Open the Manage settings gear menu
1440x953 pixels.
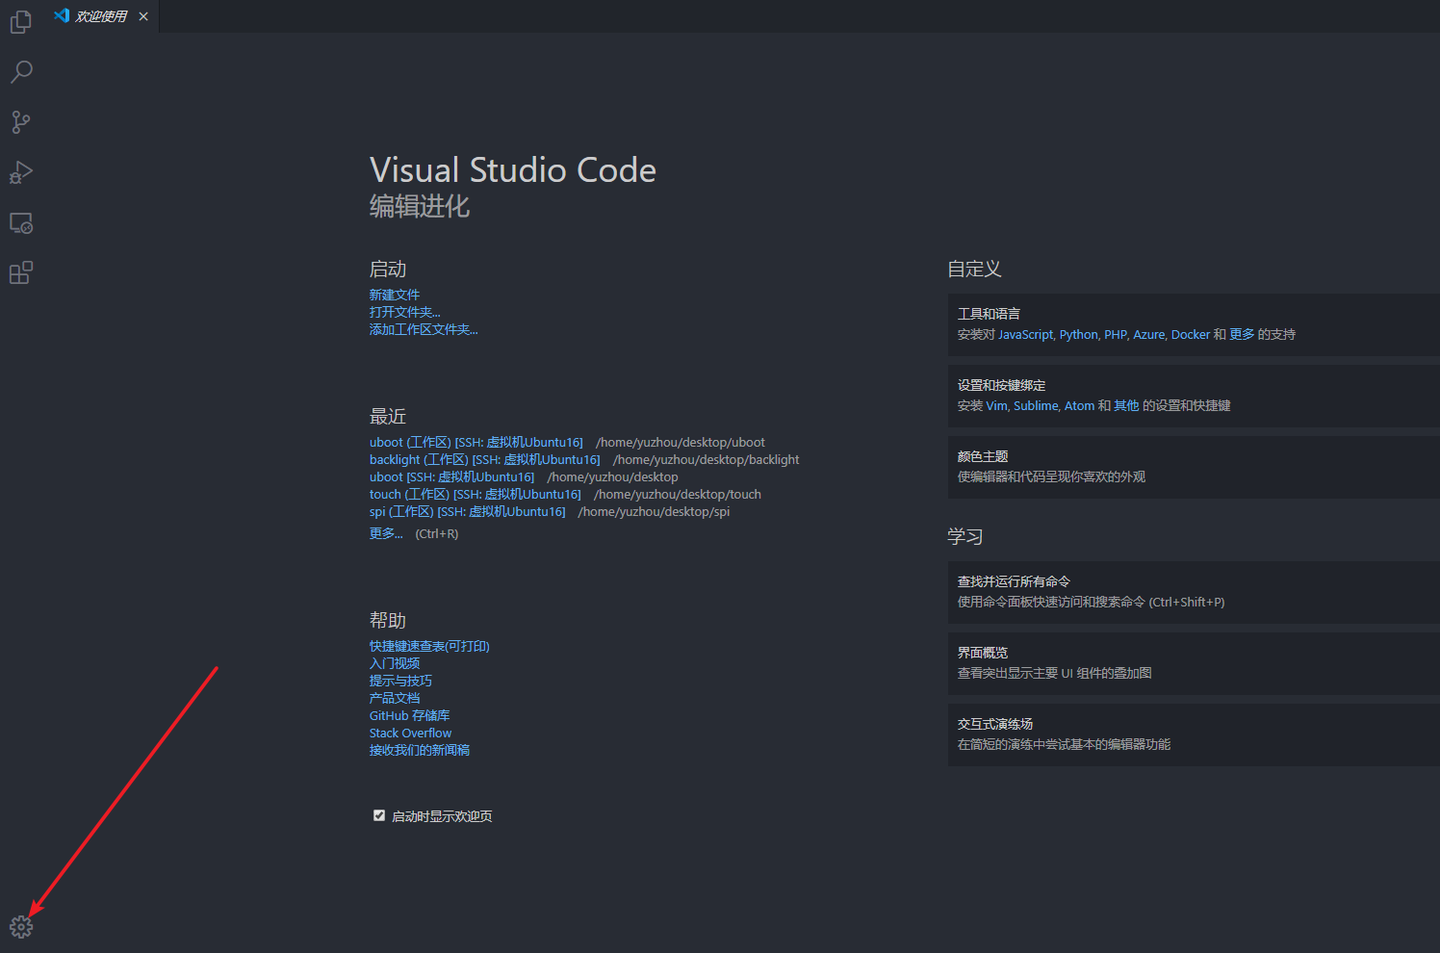21,926
